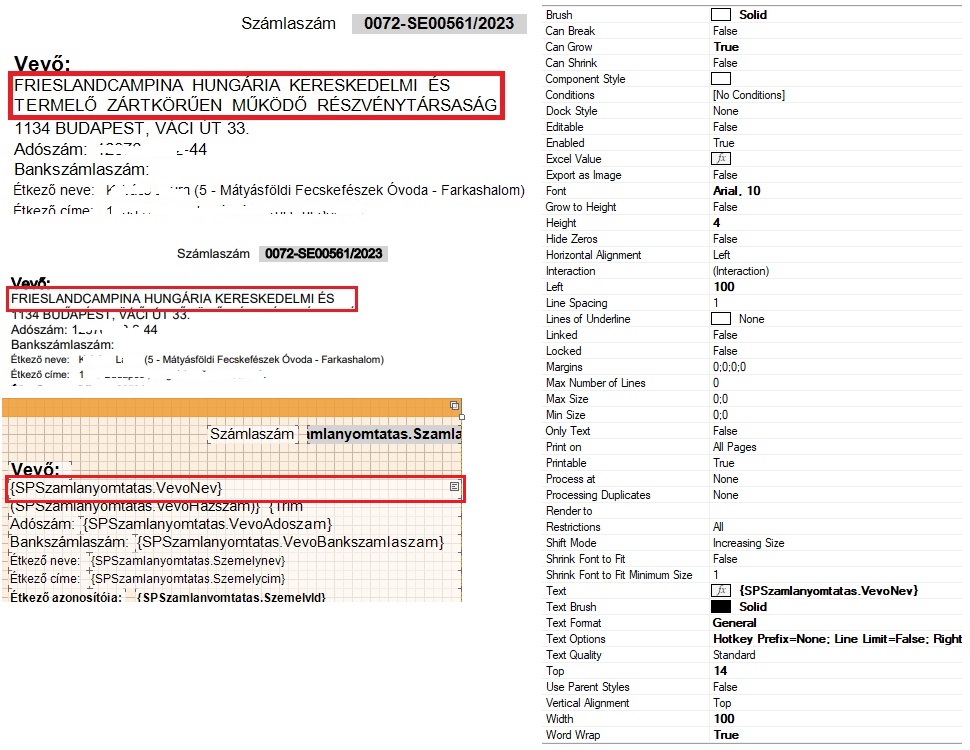Screen dimensions: 970x750
Task: Select the Component Style swatch
Action: (x=721, y=79)
